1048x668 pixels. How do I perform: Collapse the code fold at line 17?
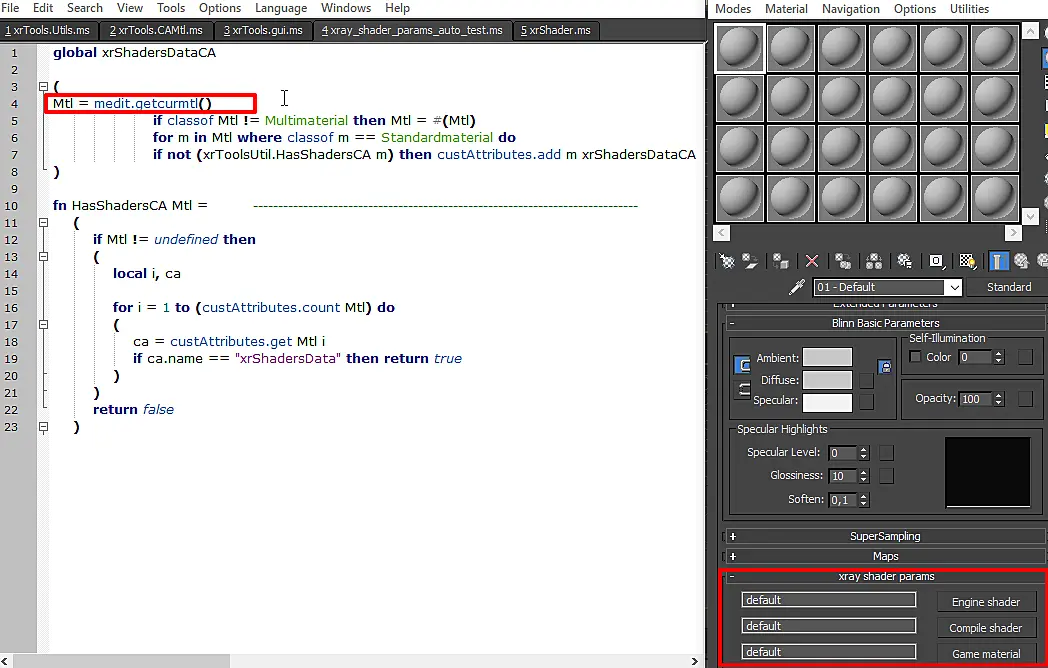pyautogui.click(x=43, y=324)
